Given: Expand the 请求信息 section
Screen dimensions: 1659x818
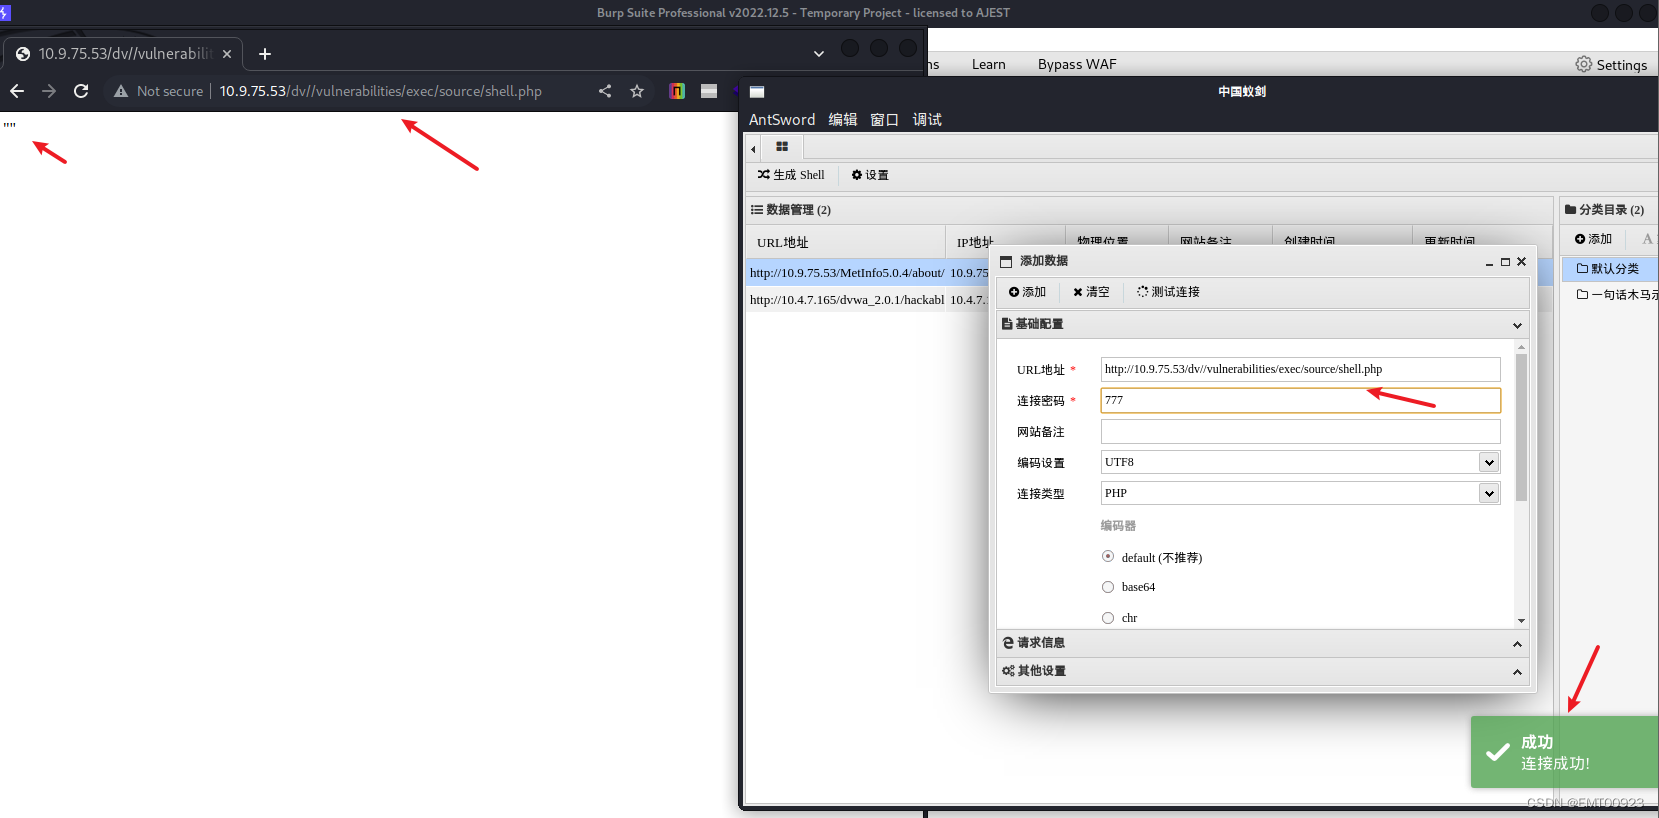Looking at the screenshot, I should tap(1263, 643).
